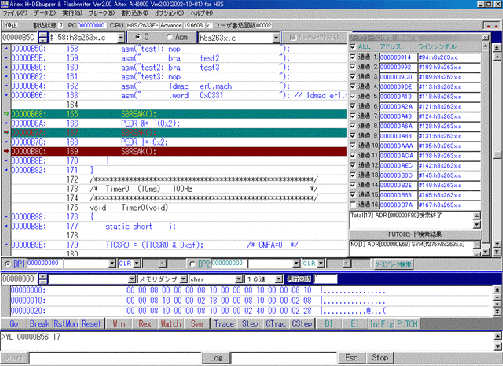Click the 停止 status button
This screenshot has width=503, height=366.
tap(11, 25)
